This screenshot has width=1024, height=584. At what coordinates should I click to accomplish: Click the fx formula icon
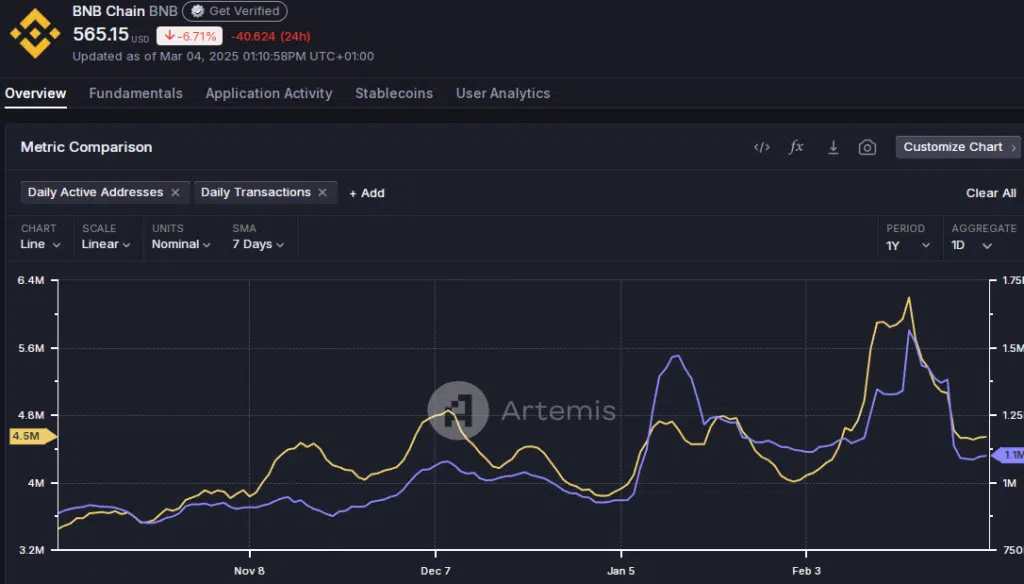(x=796, y=147)
